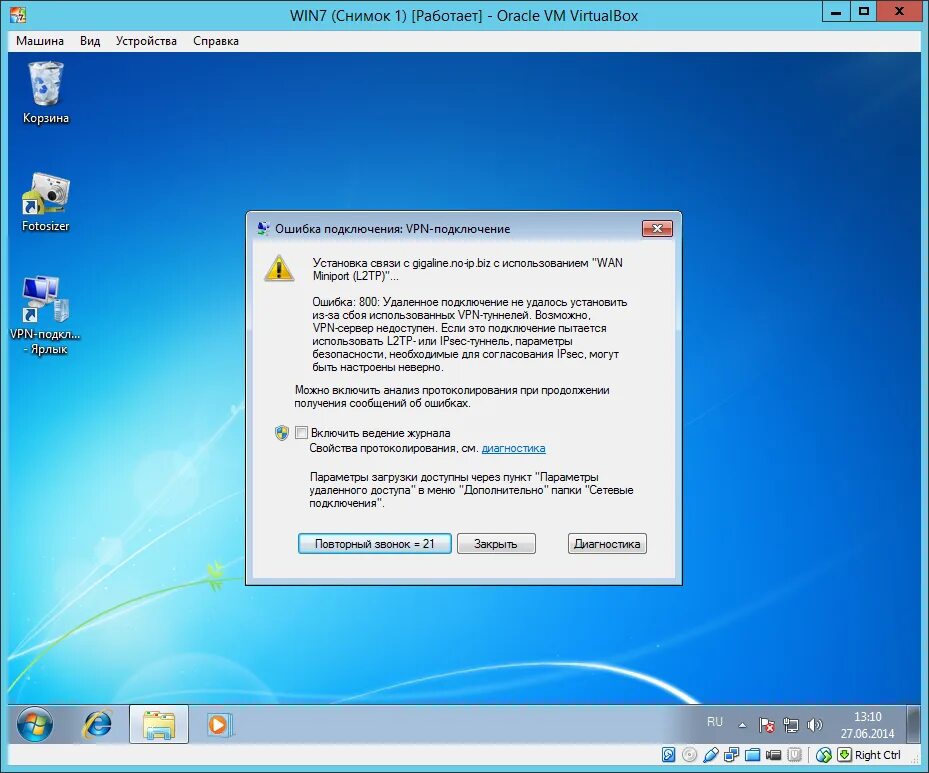Click Повторный звонок = 21 button
This screenshot has height=773, width=929.
point(374,544)
